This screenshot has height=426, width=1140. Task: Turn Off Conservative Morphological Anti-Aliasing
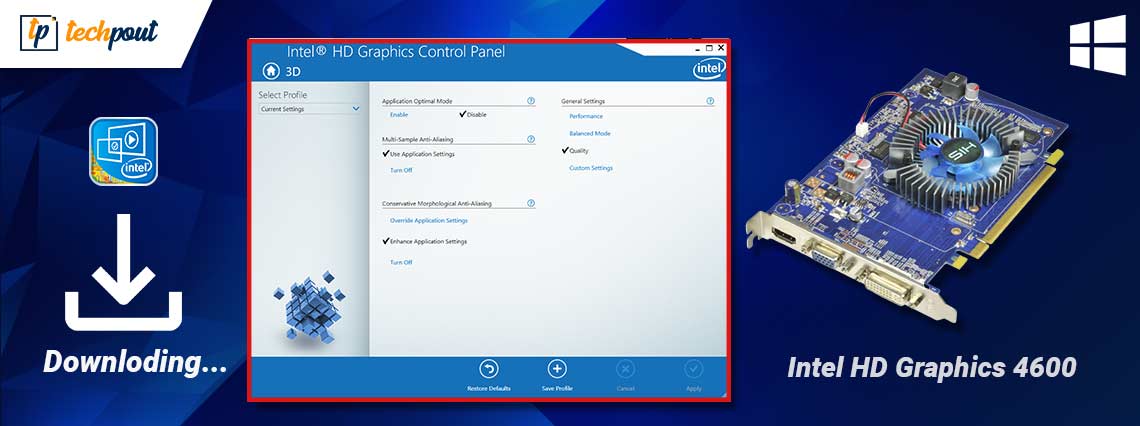pyautogui.click(x=401, y=262)
